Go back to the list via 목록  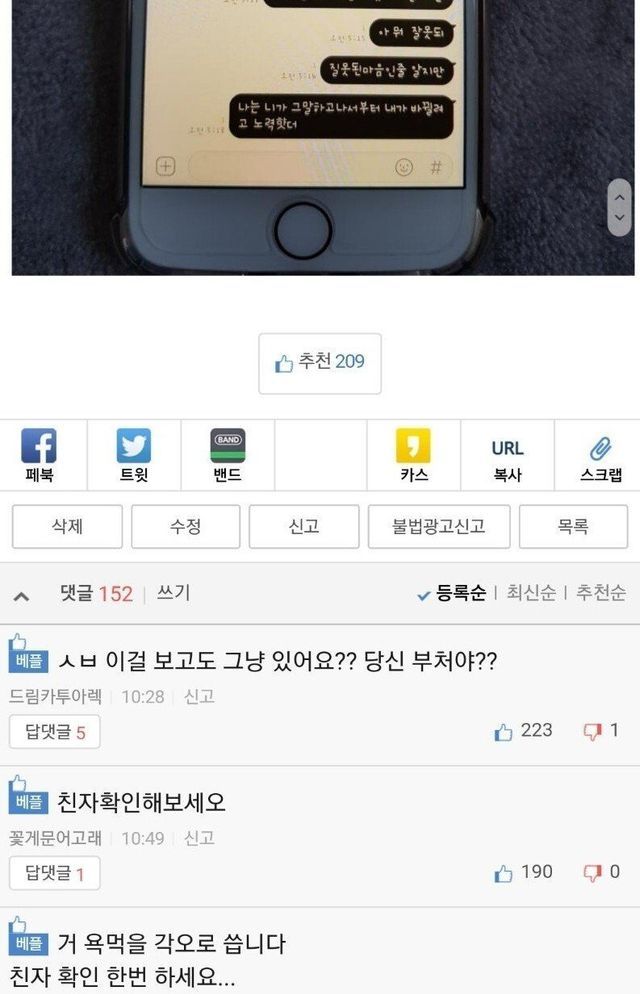(x=573, y=526)
